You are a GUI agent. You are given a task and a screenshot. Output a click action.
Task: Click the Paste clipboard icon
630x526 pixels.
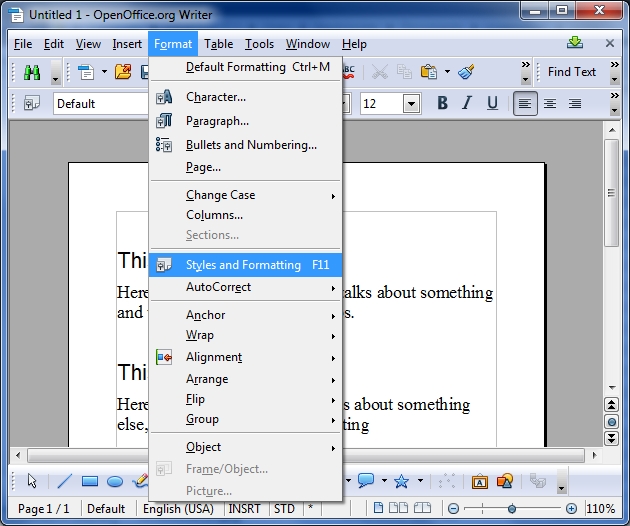coord(429,72)
